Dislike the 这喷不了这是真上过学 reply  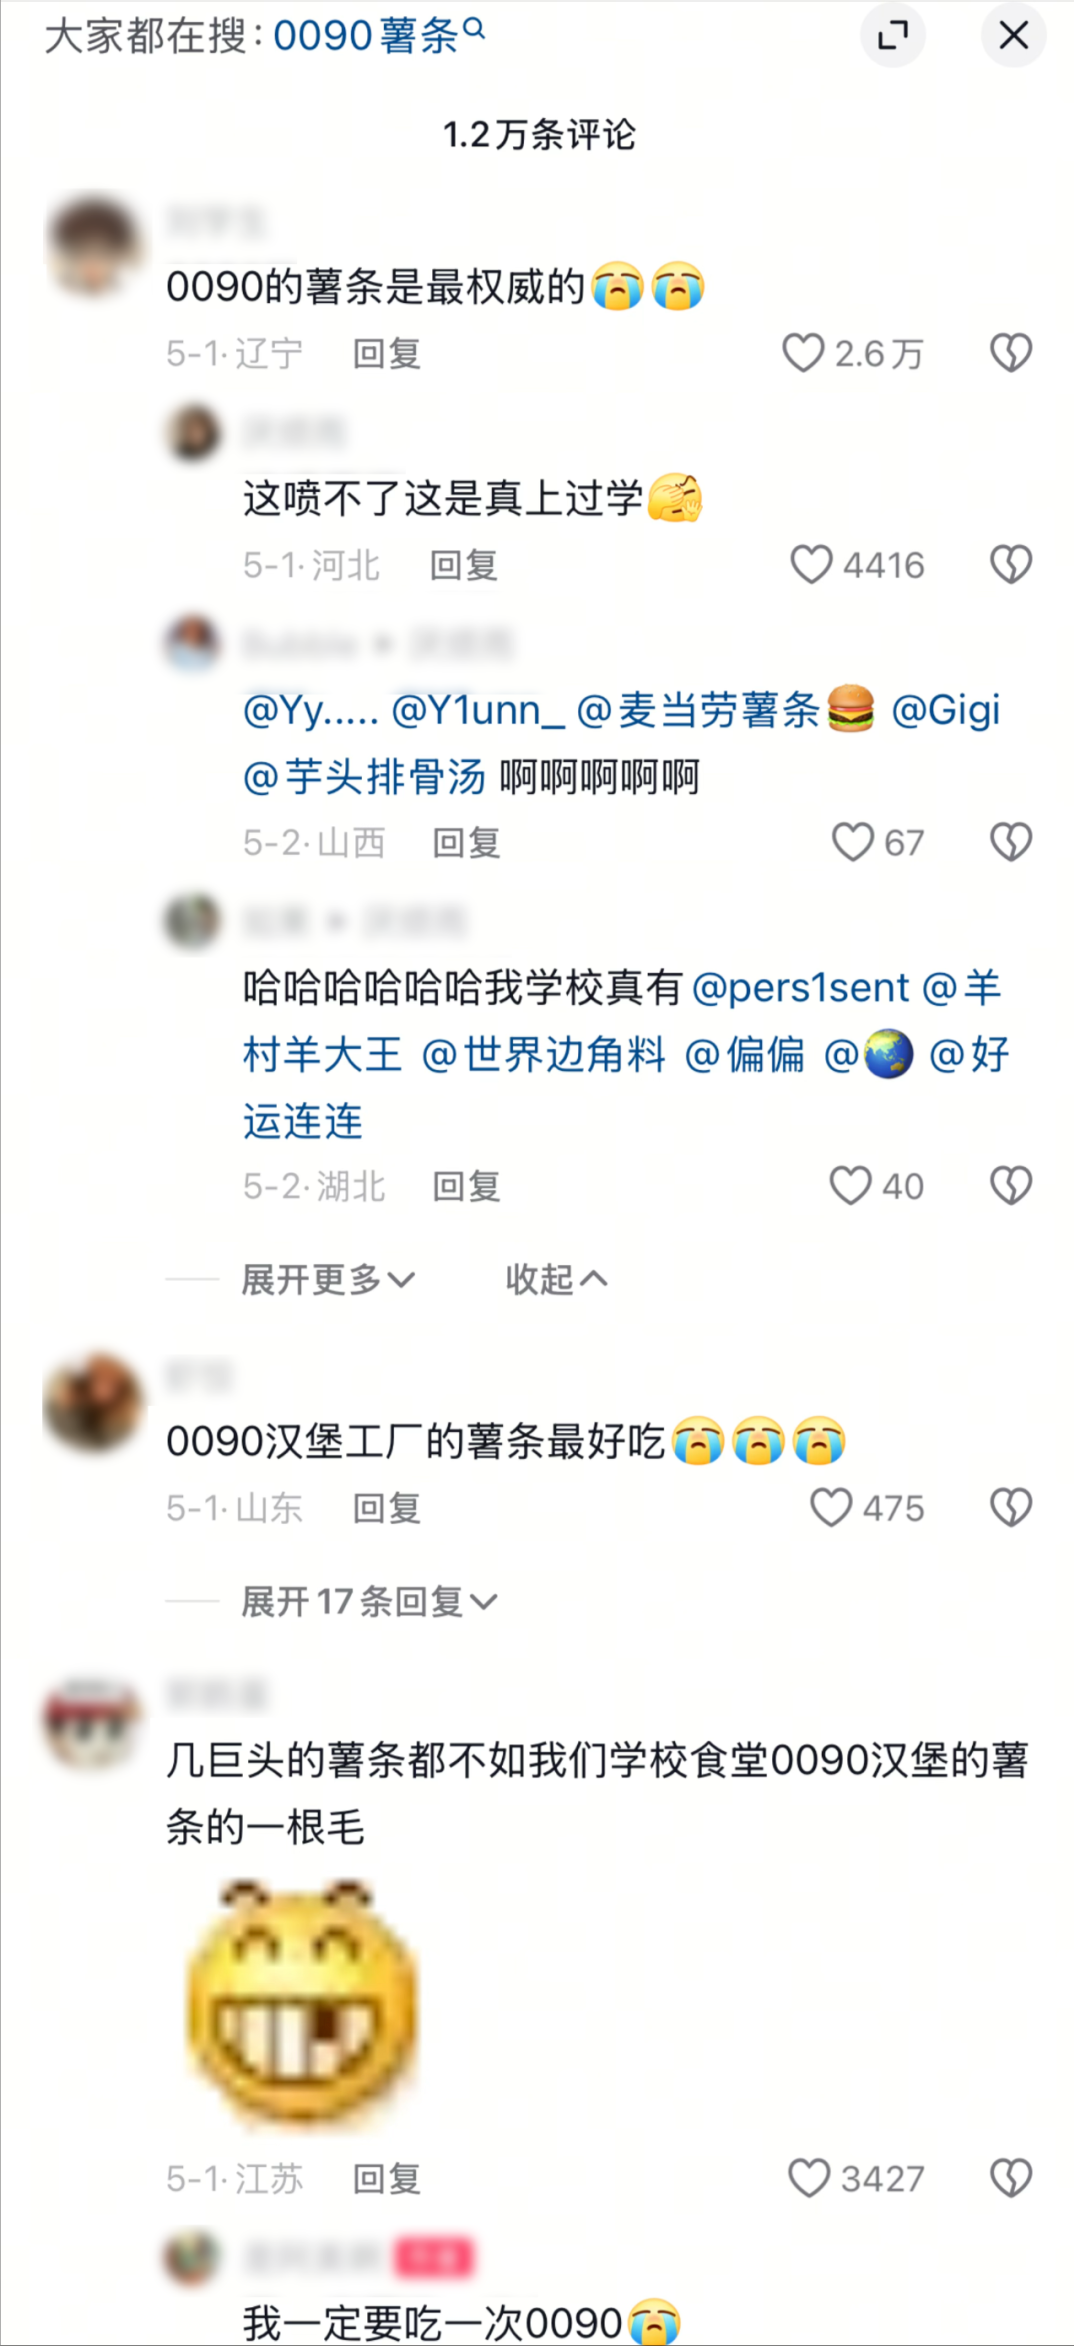pos(1010,565)
